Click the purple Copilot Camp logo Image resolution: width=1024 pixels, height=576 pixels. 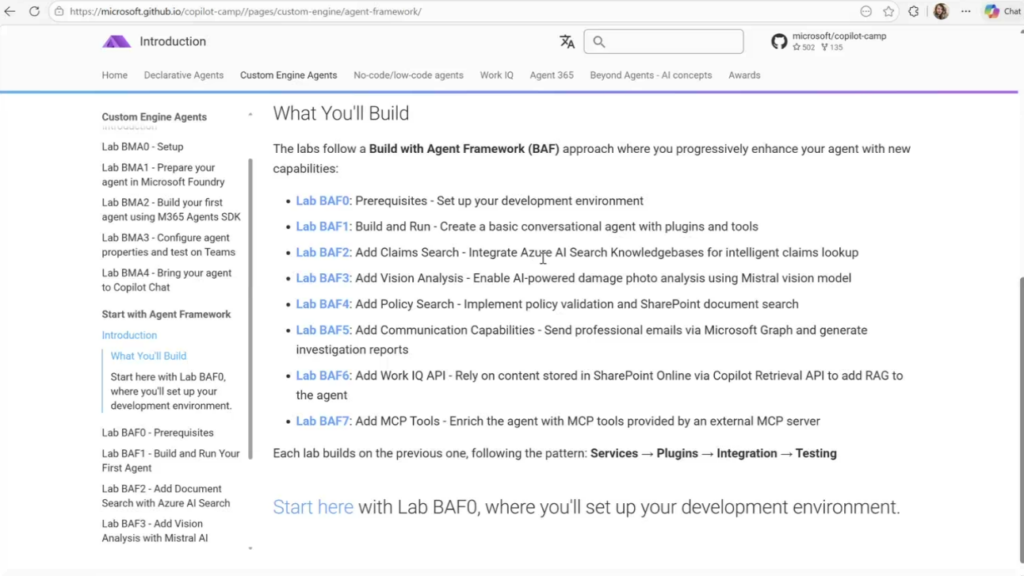(116, 42)
